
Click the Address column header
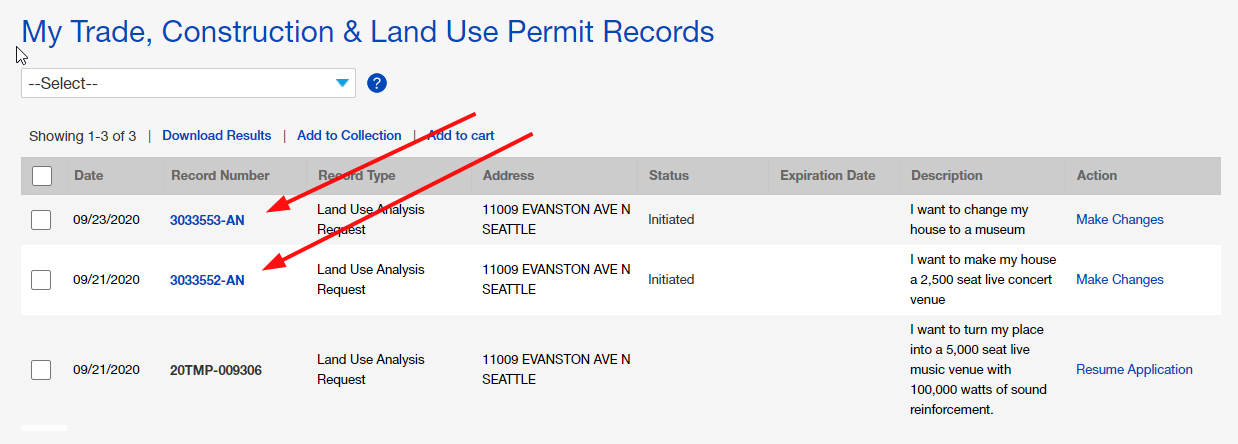(x=508, y=176)
